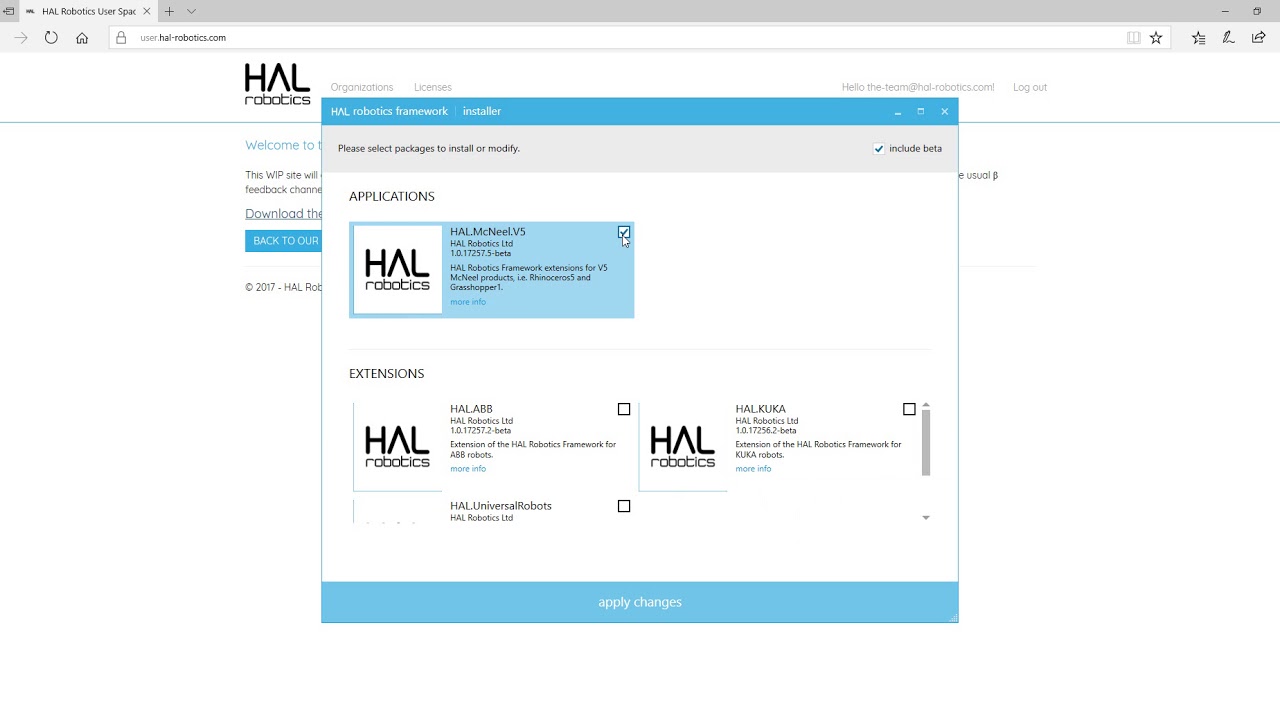This screenshot has width=1280, height=720.
Task: Add page to favorites star icon
Action: tap(1156, 38)
